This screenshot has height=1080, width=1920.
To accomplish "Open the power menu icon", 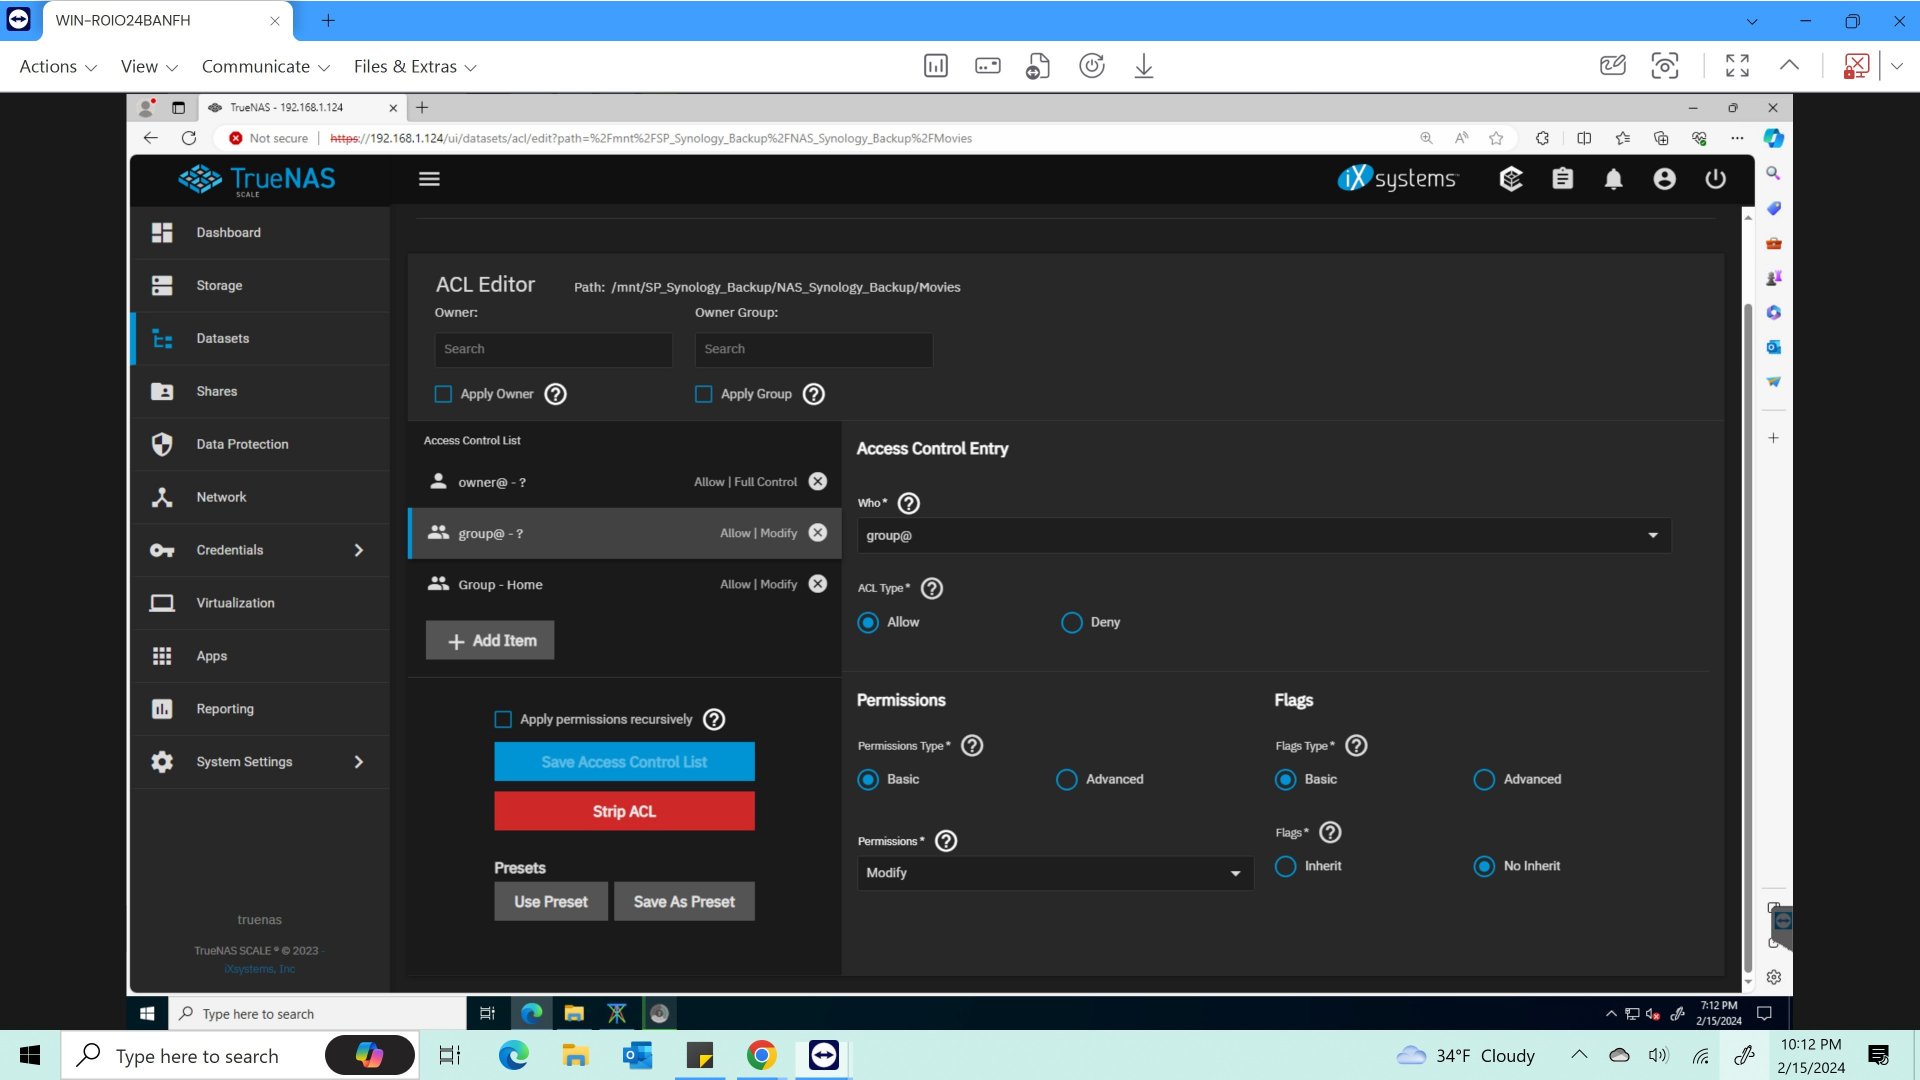I will click(1715, 179).
